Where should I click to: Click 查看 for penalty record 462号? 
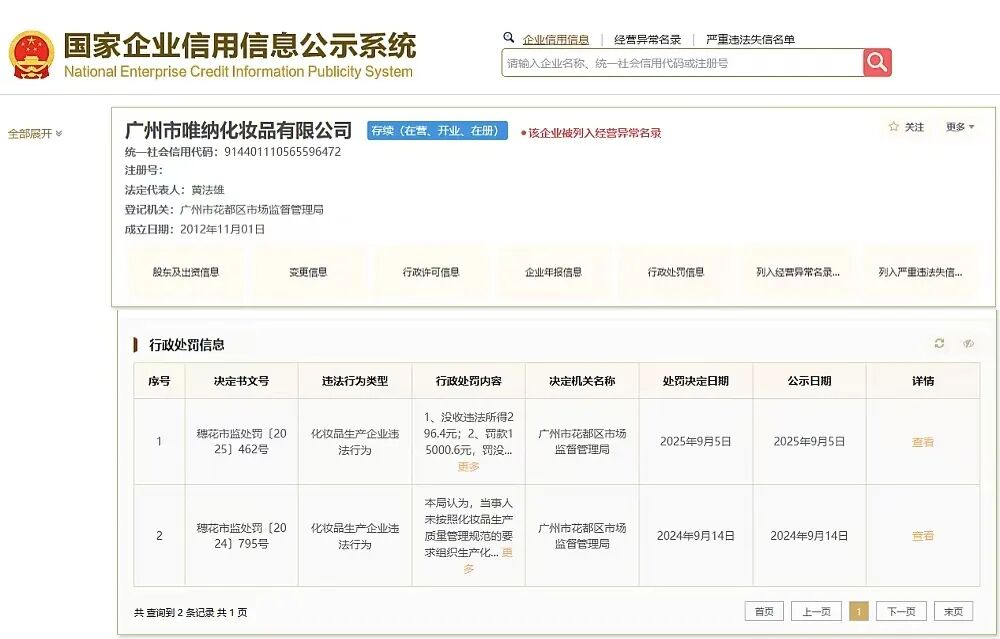point(923,442)
